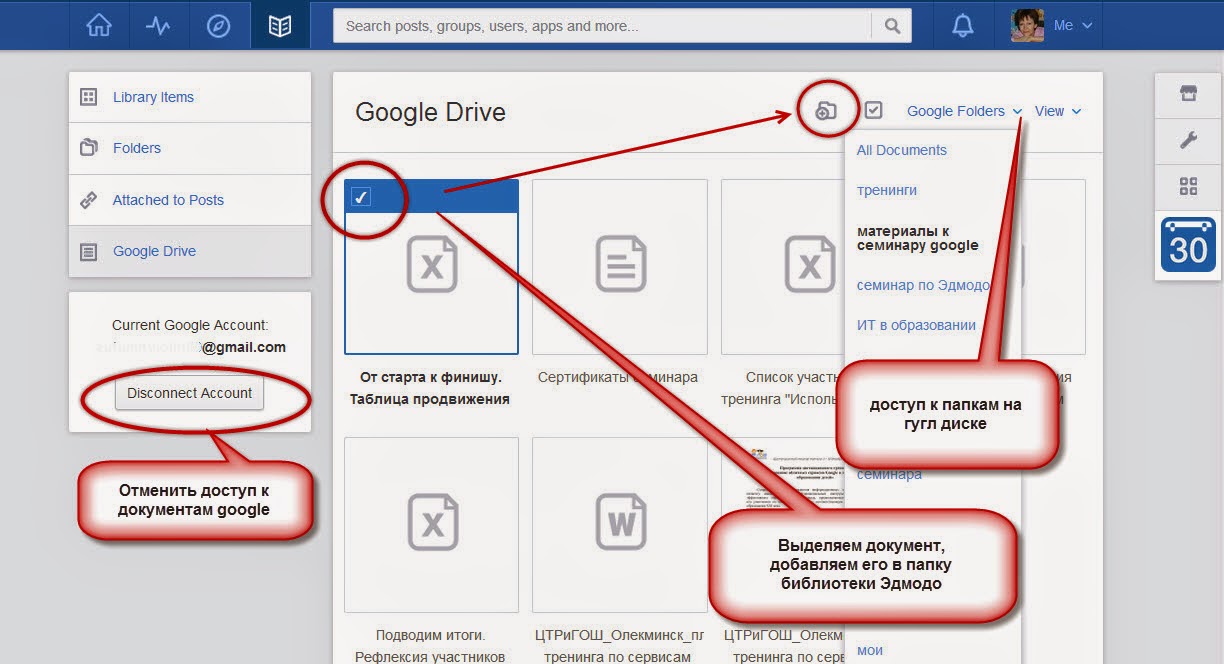Choose семинар по Эдмодо folder

923,285
